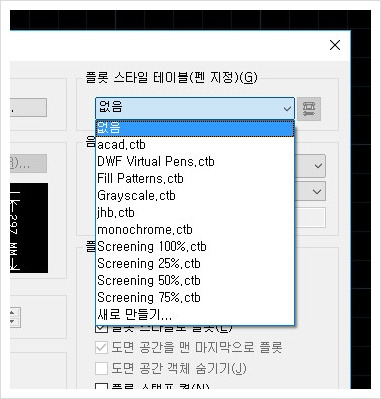Choose Screening 100%.ctb

(x=195, y=247)
